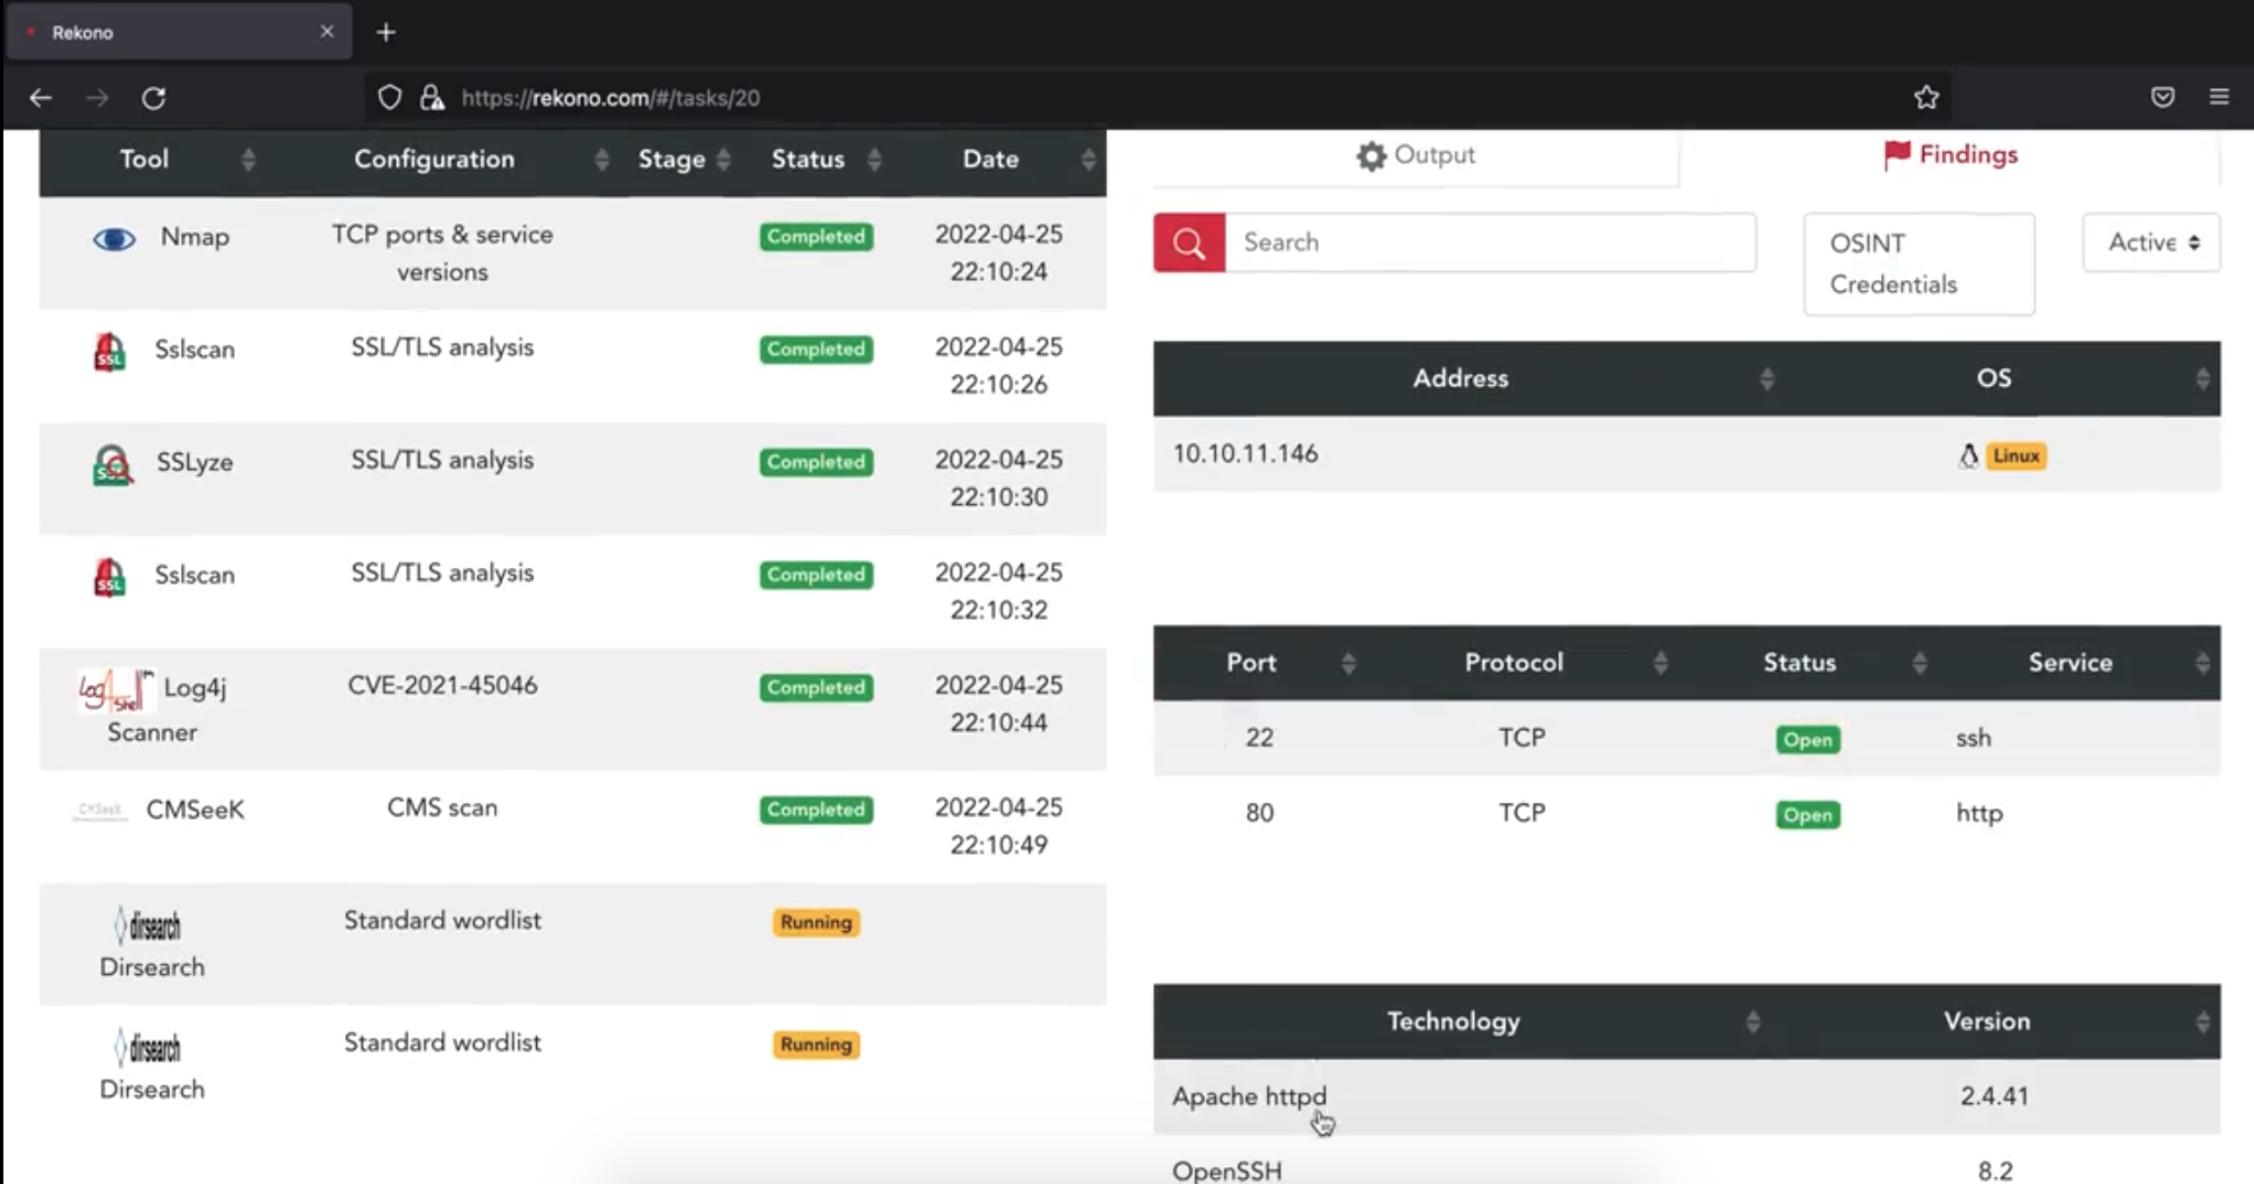Reload the page in the browser
The height and width of the screenshot is (1184, 2254).
pos(153,98)
